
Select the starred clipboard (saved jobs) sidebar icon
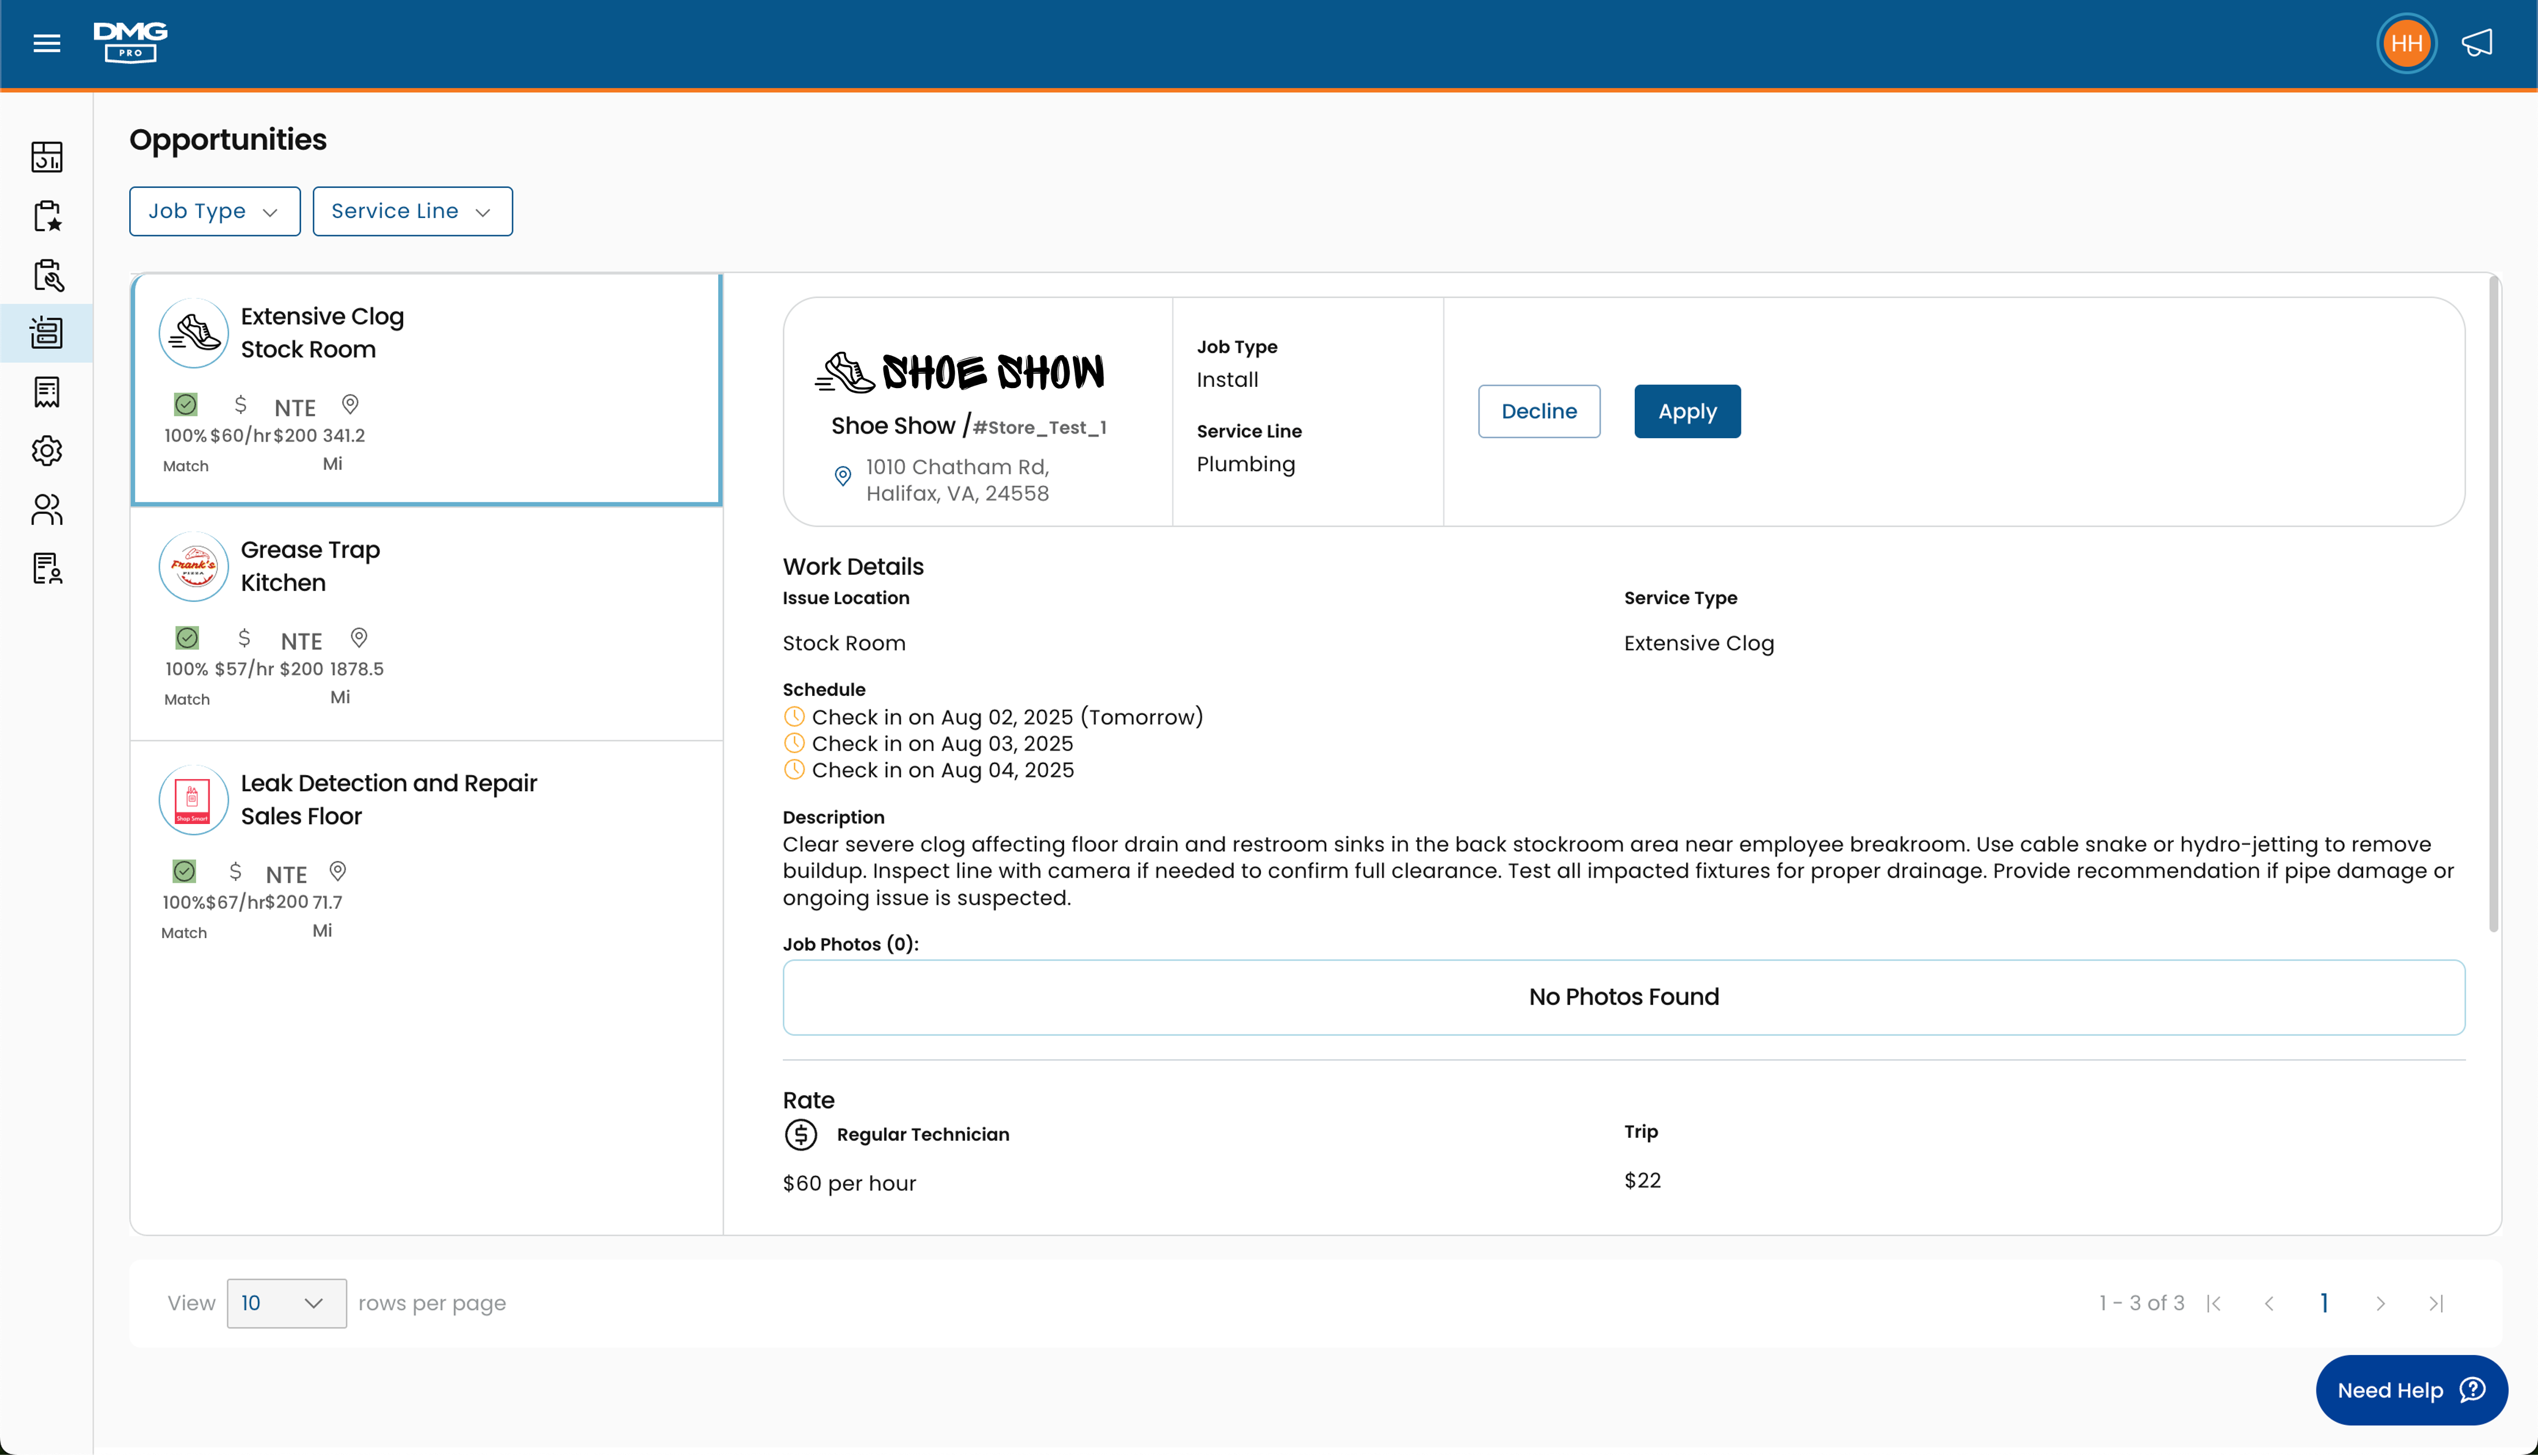tap(47, 216)
